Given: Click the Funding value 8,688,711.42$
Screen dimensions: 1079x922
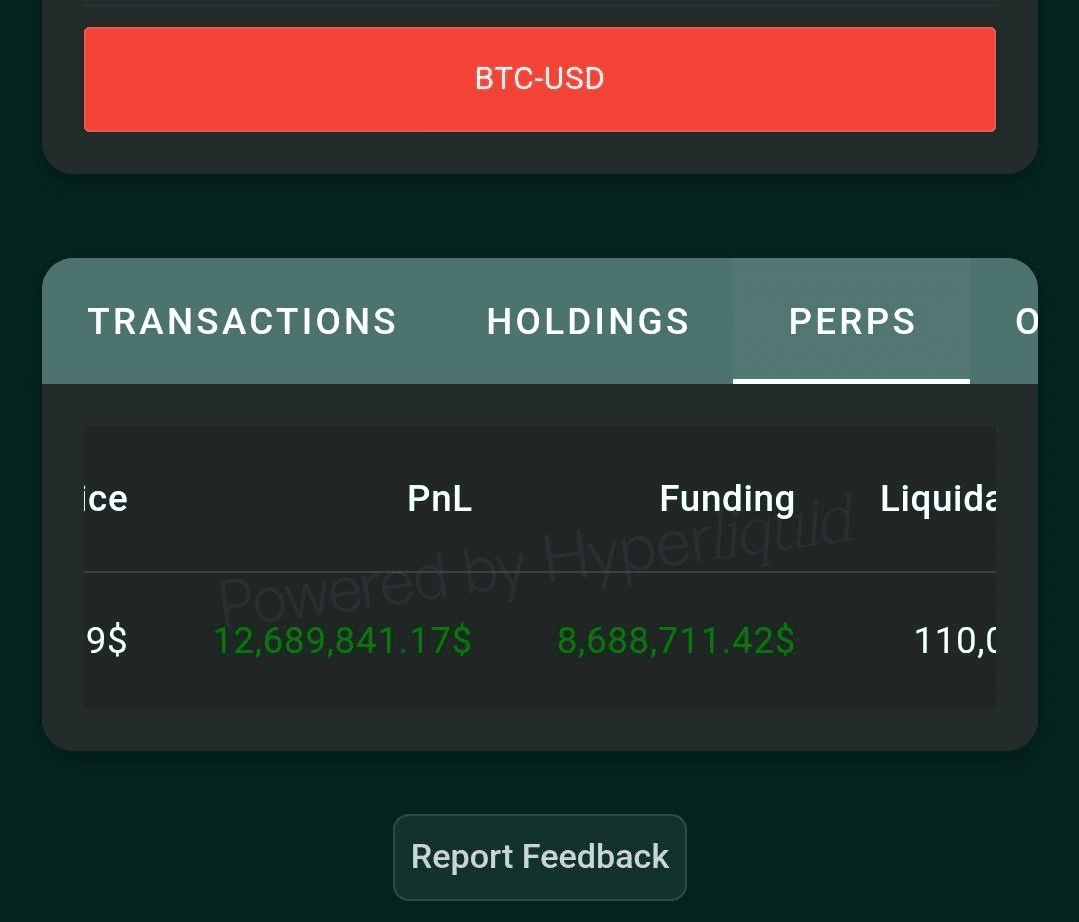Looking at the screenshot, I should (676, 641).
